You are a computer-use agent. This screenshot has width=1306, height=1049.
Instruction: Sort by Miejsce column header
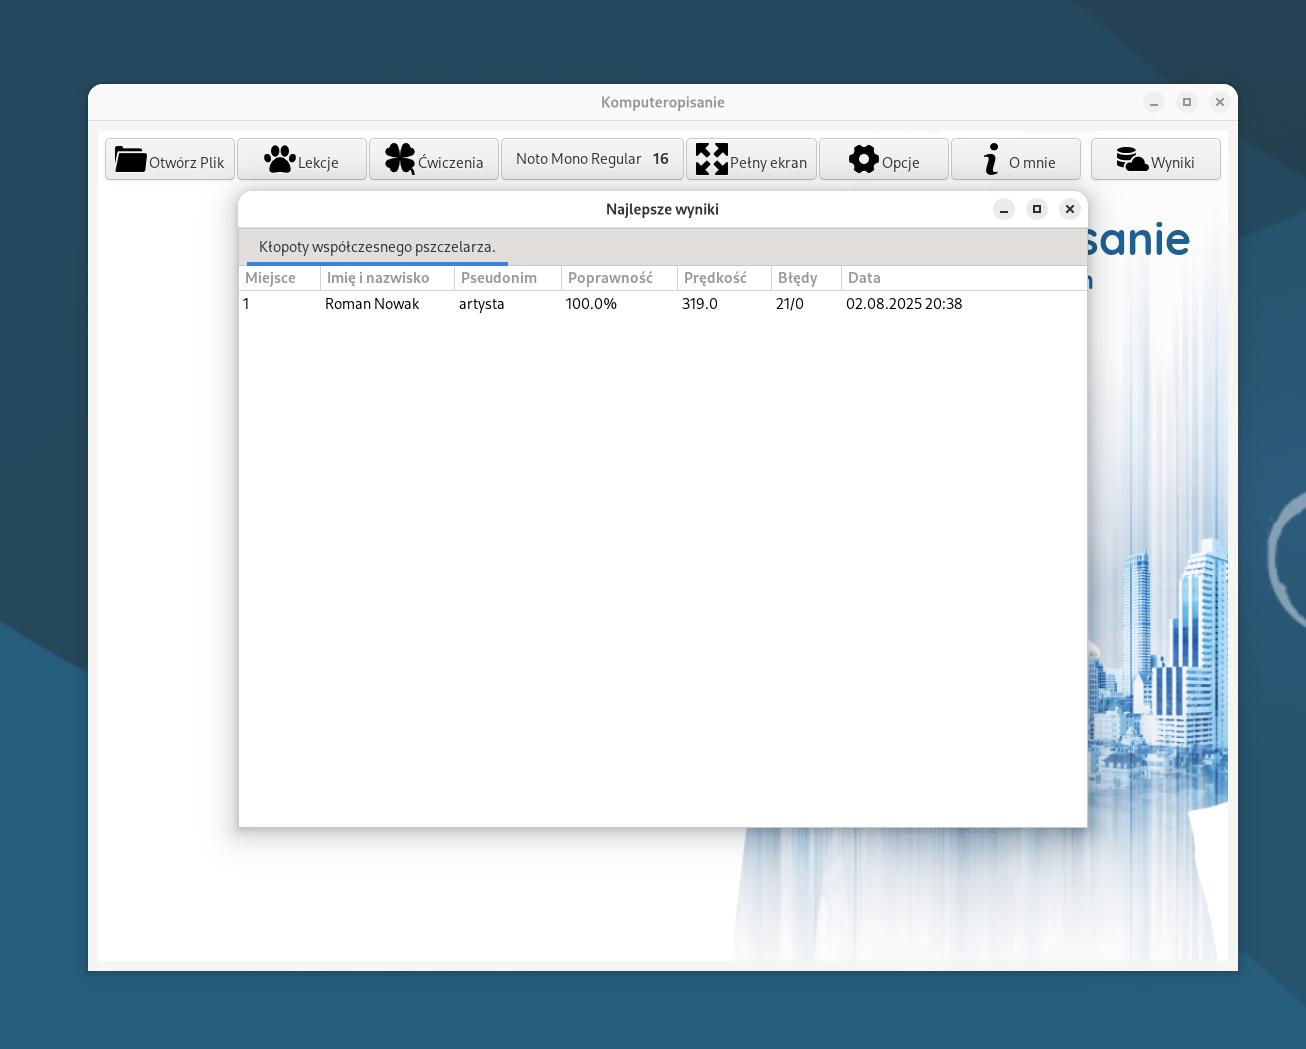pos(280,278)
